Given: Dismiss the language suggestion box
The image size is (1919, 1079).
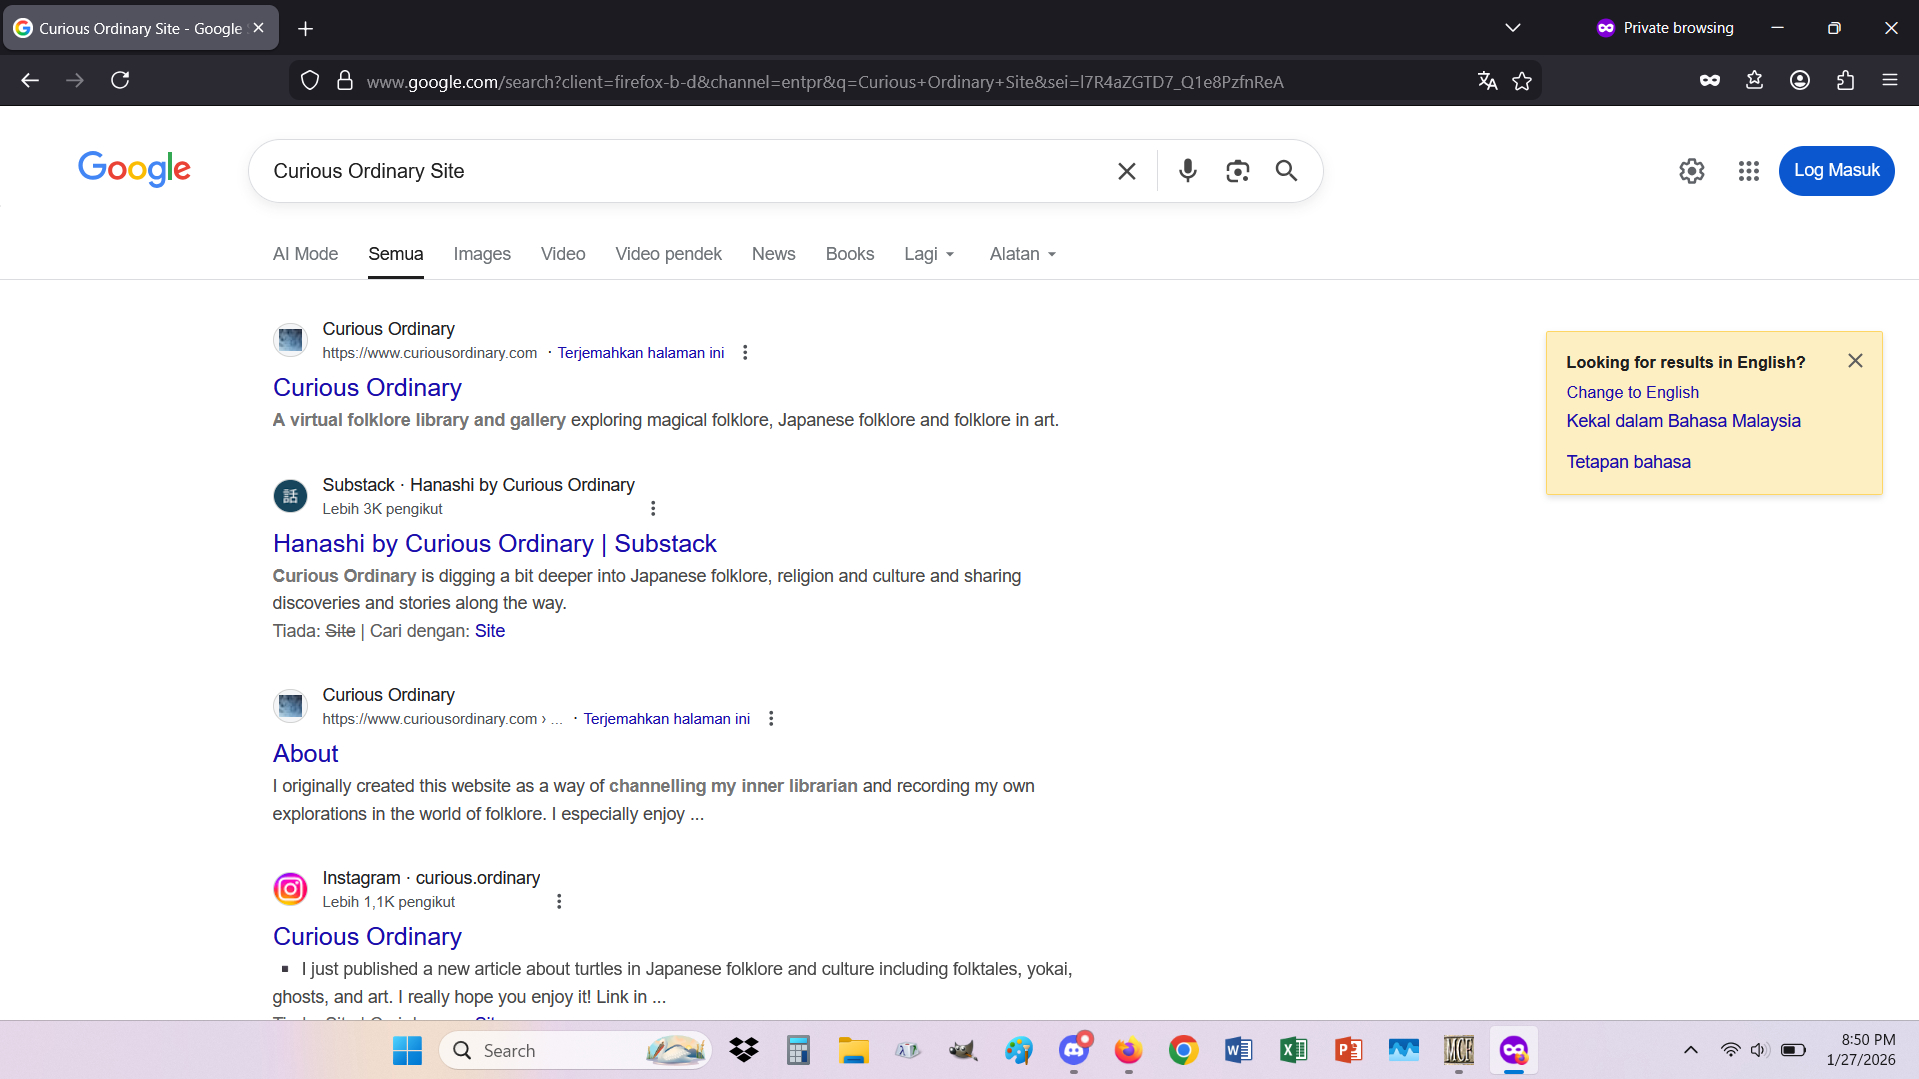Looking at the screenshot, I should click(1855, 361).
